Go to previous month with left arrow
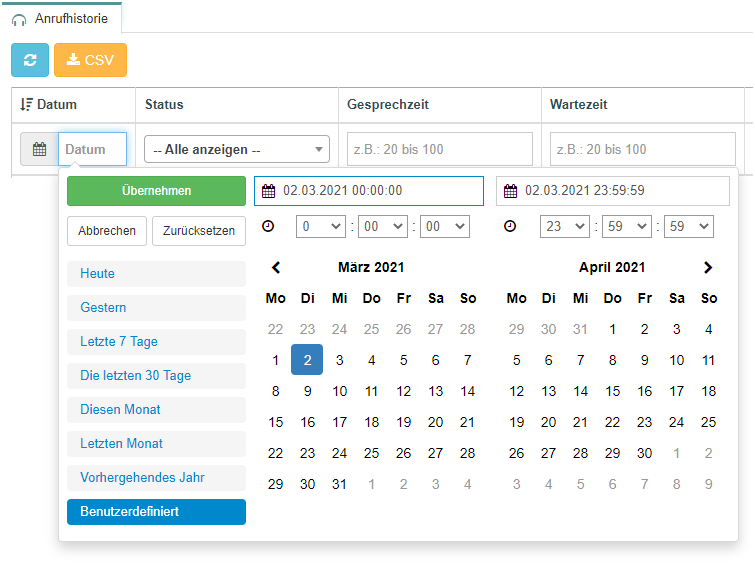Viewport: 755px width, 570px height. tap(276, 268)
